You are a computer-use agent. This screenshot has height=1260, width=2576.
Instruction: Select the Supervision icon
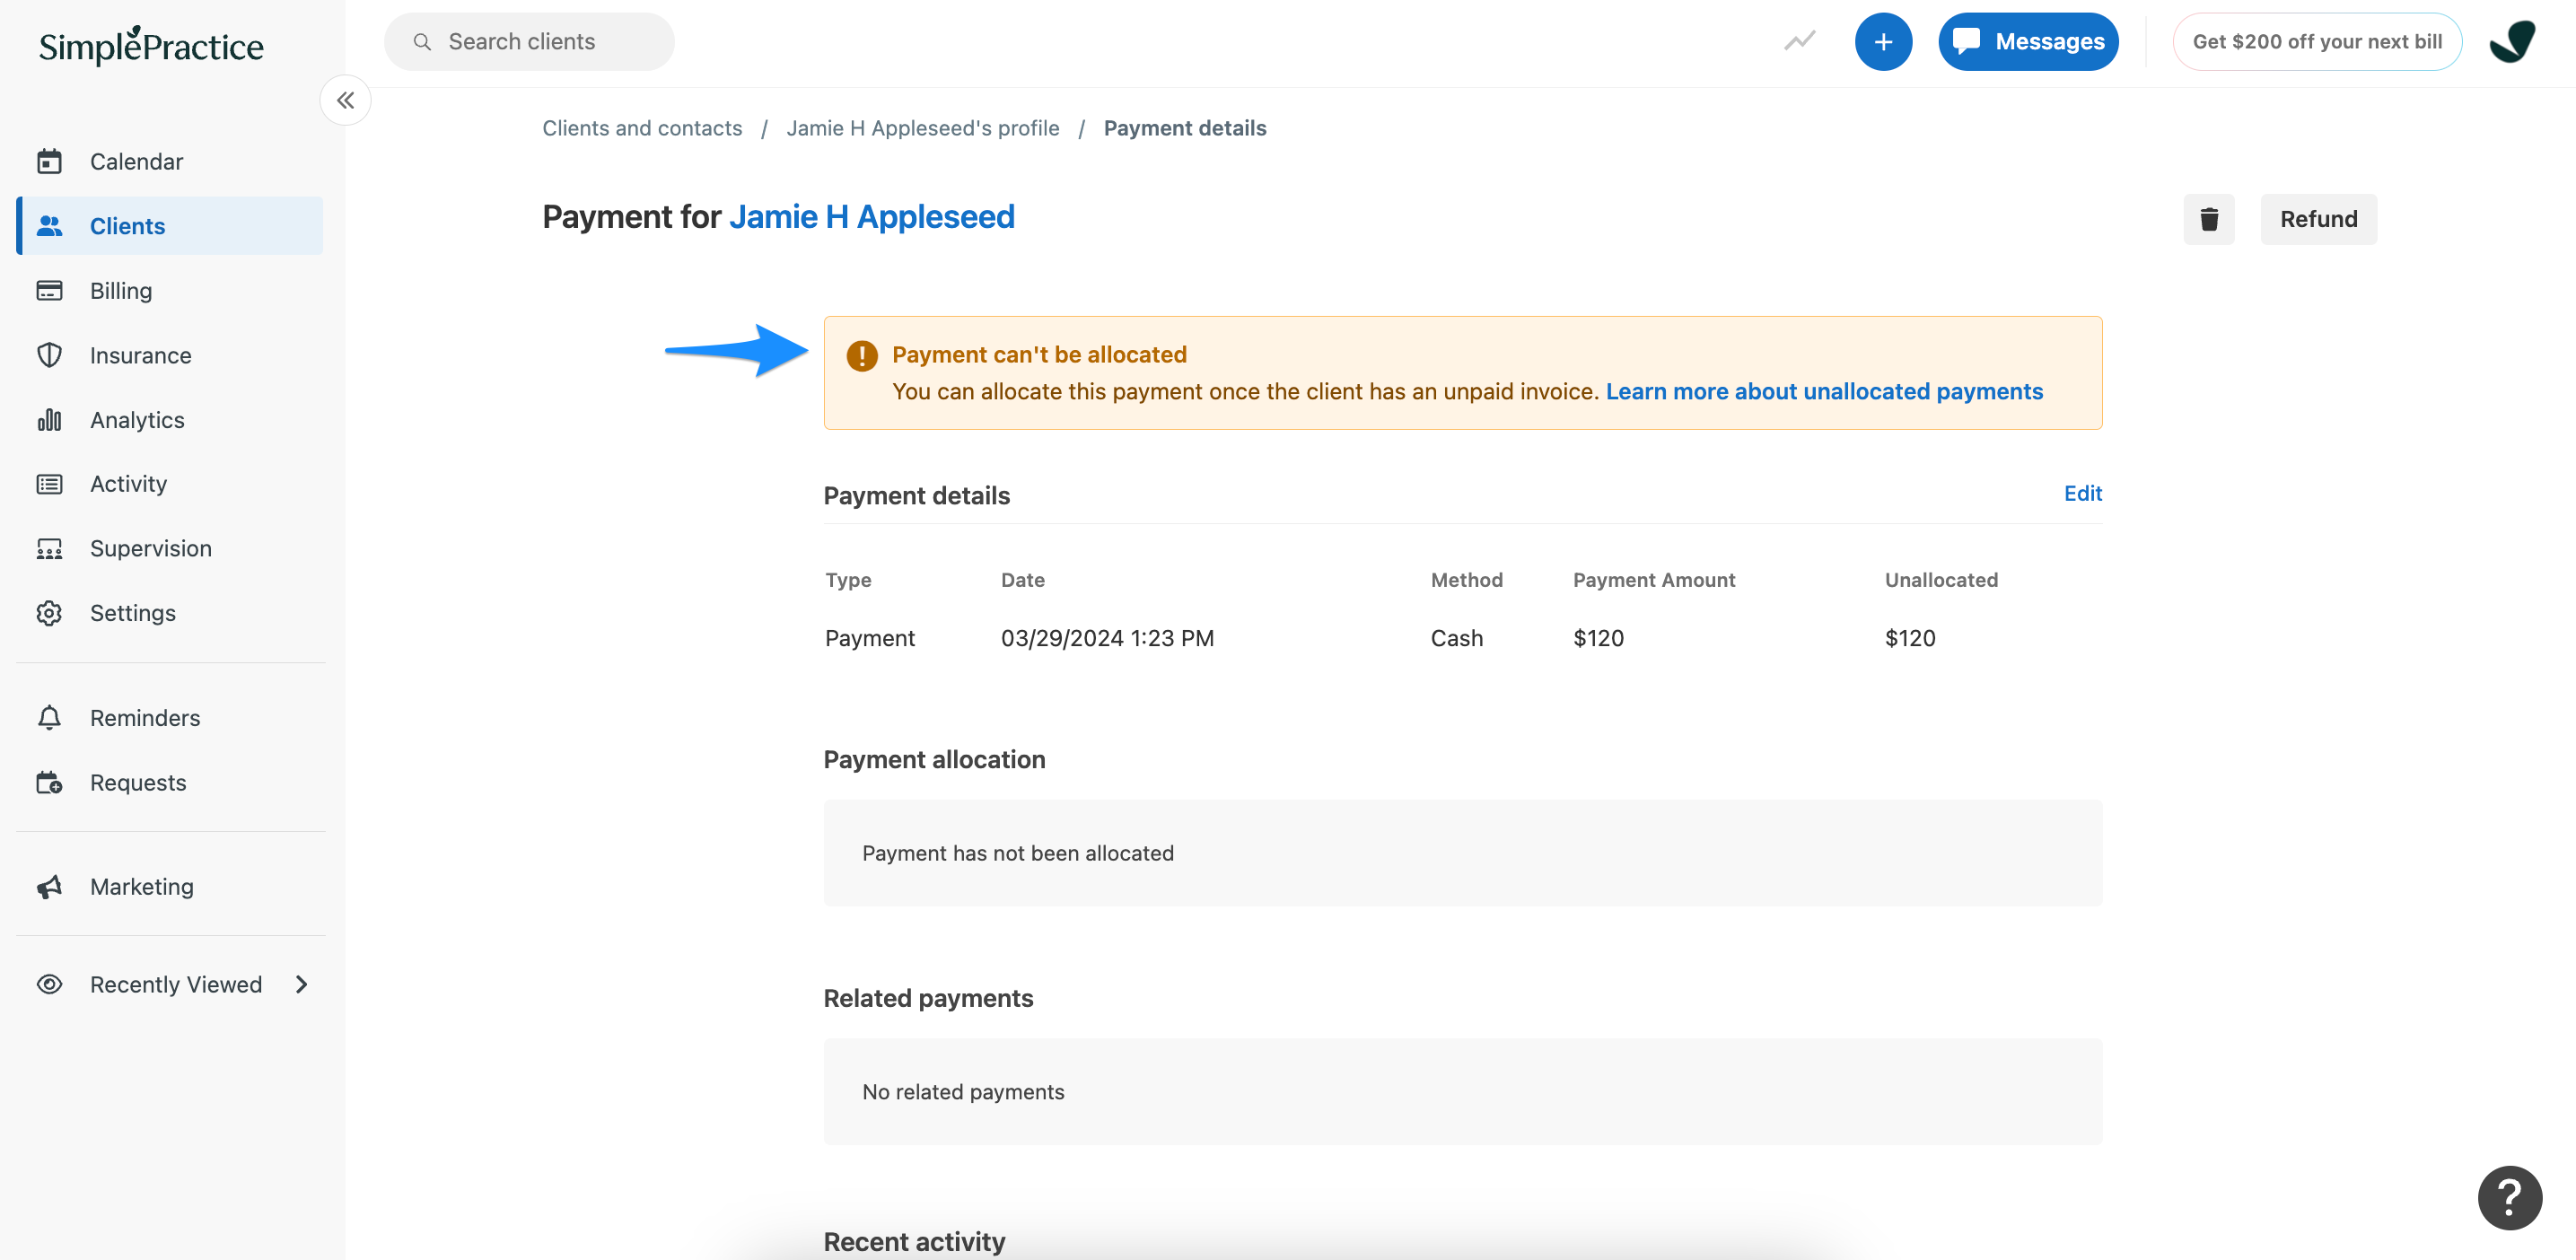[50, 548]
